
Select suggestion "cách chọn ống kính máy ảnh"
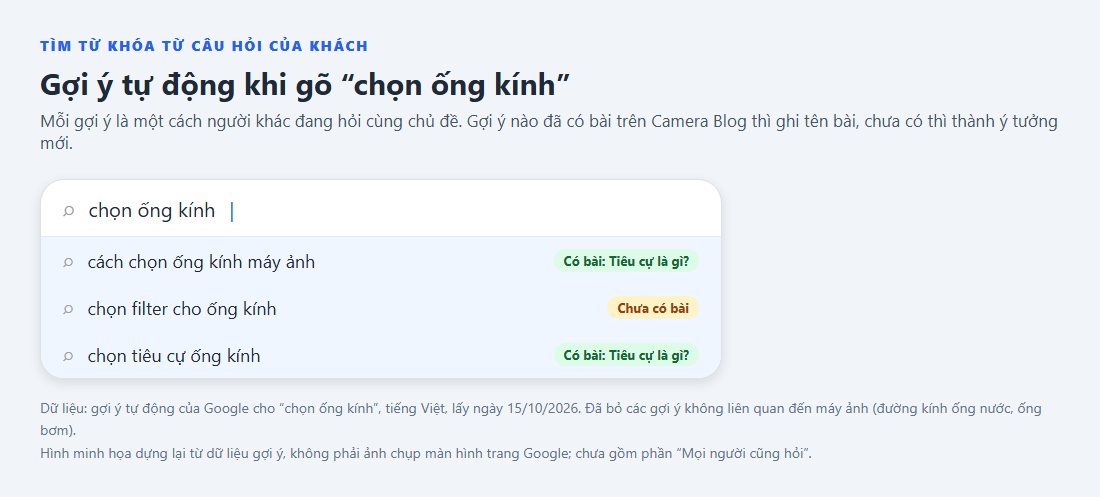(381, 262)
